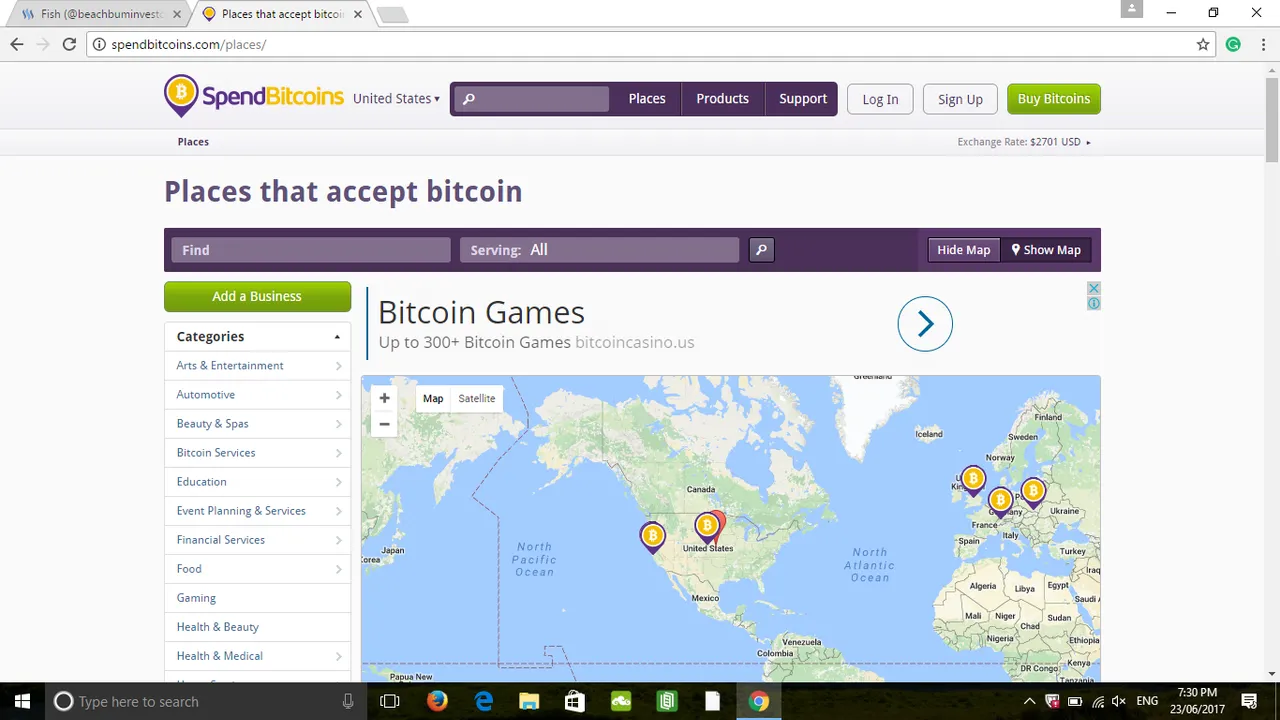This screenshot has height=720, width=1280.
Task: Click the bitcoin map marker in California
Action: 652,537
